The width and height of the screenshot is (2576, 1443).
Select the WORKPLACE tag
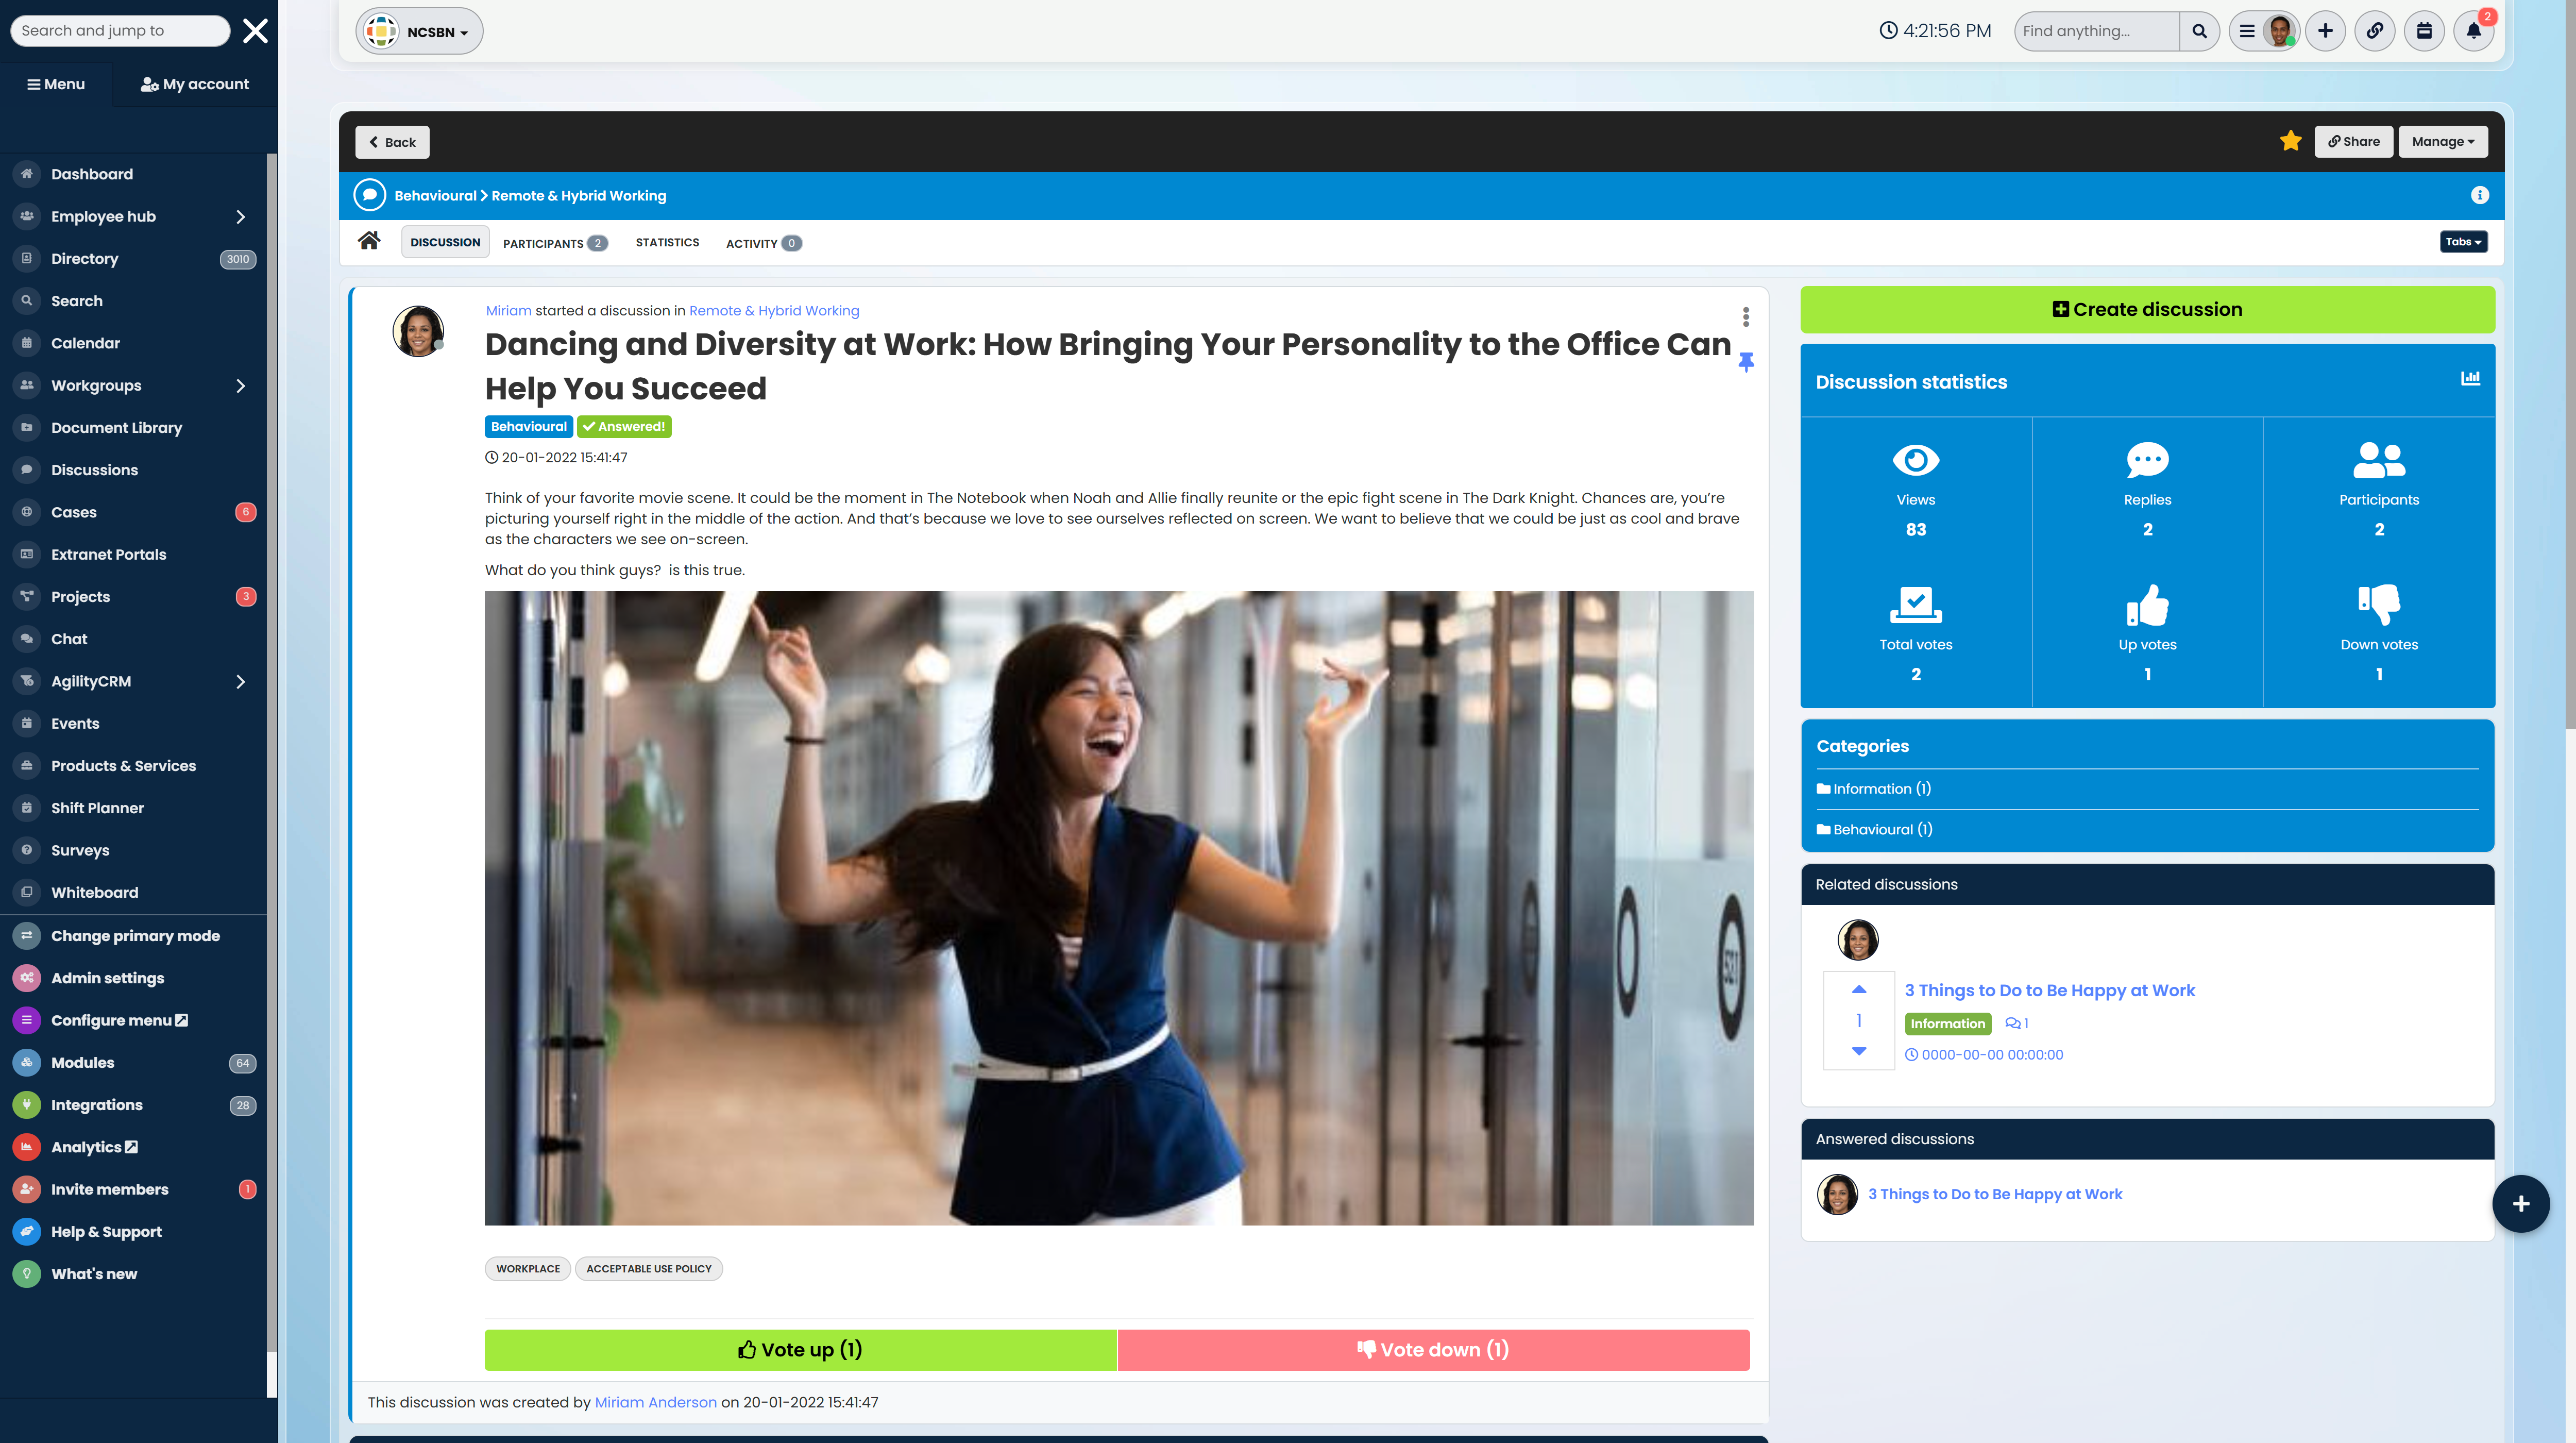click(528, 1268)
